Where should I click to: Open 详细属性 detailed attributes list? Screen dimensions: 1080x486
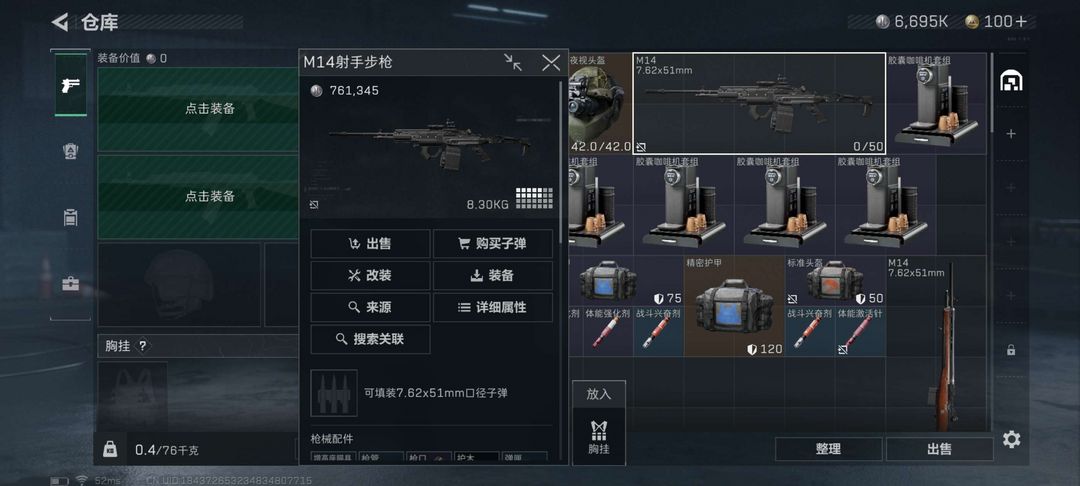[x=492, y=308]
